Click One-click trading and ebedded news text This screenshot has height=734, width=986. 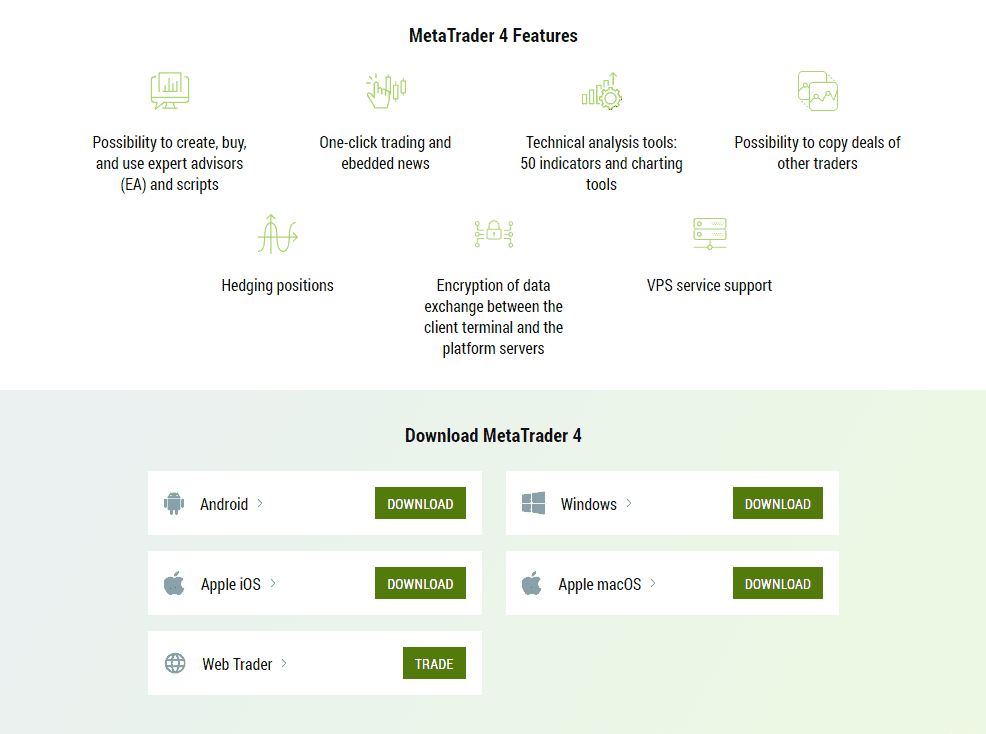coord(385,153)
